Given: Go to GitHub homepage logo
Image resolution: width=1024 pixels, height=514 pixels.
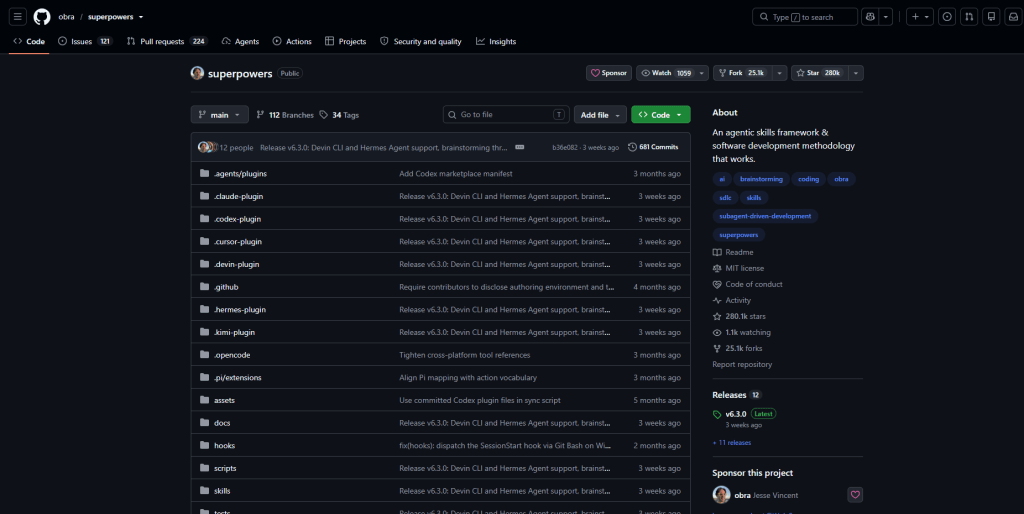Looking at the screenshot, I should (x=42, y=17).
